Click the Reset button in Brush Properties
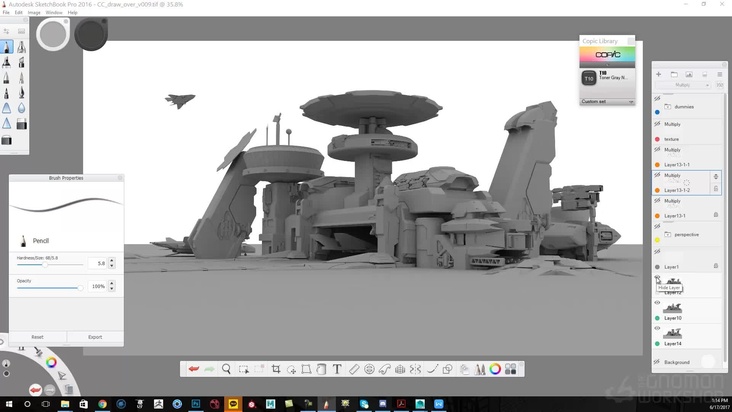Viewport: 732px width, 412px height. point(37,337)
